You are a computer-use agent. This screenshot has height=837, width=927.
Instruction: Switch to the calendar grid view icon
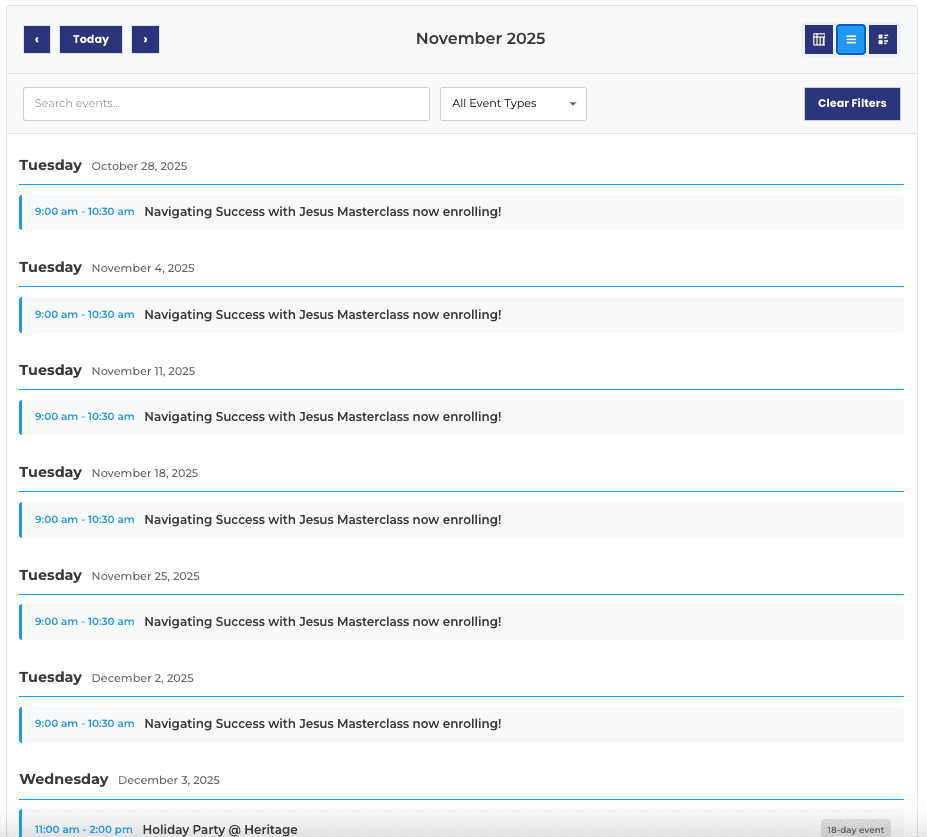pyautogui.click(x=819, y=39)
